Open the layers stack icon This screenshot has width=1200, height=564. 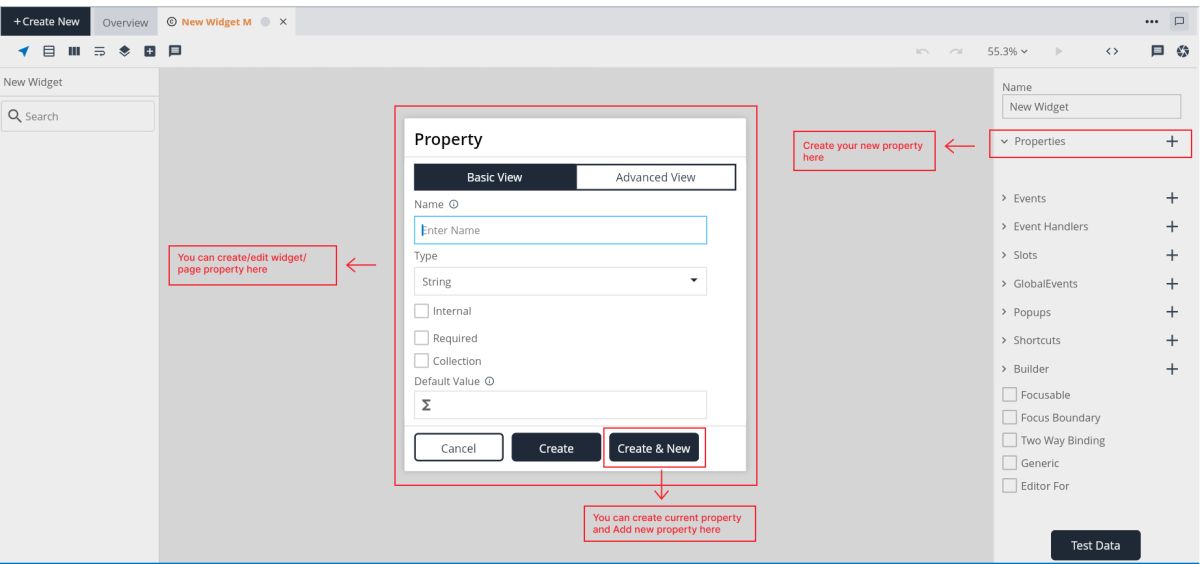[x=125, y=51]
